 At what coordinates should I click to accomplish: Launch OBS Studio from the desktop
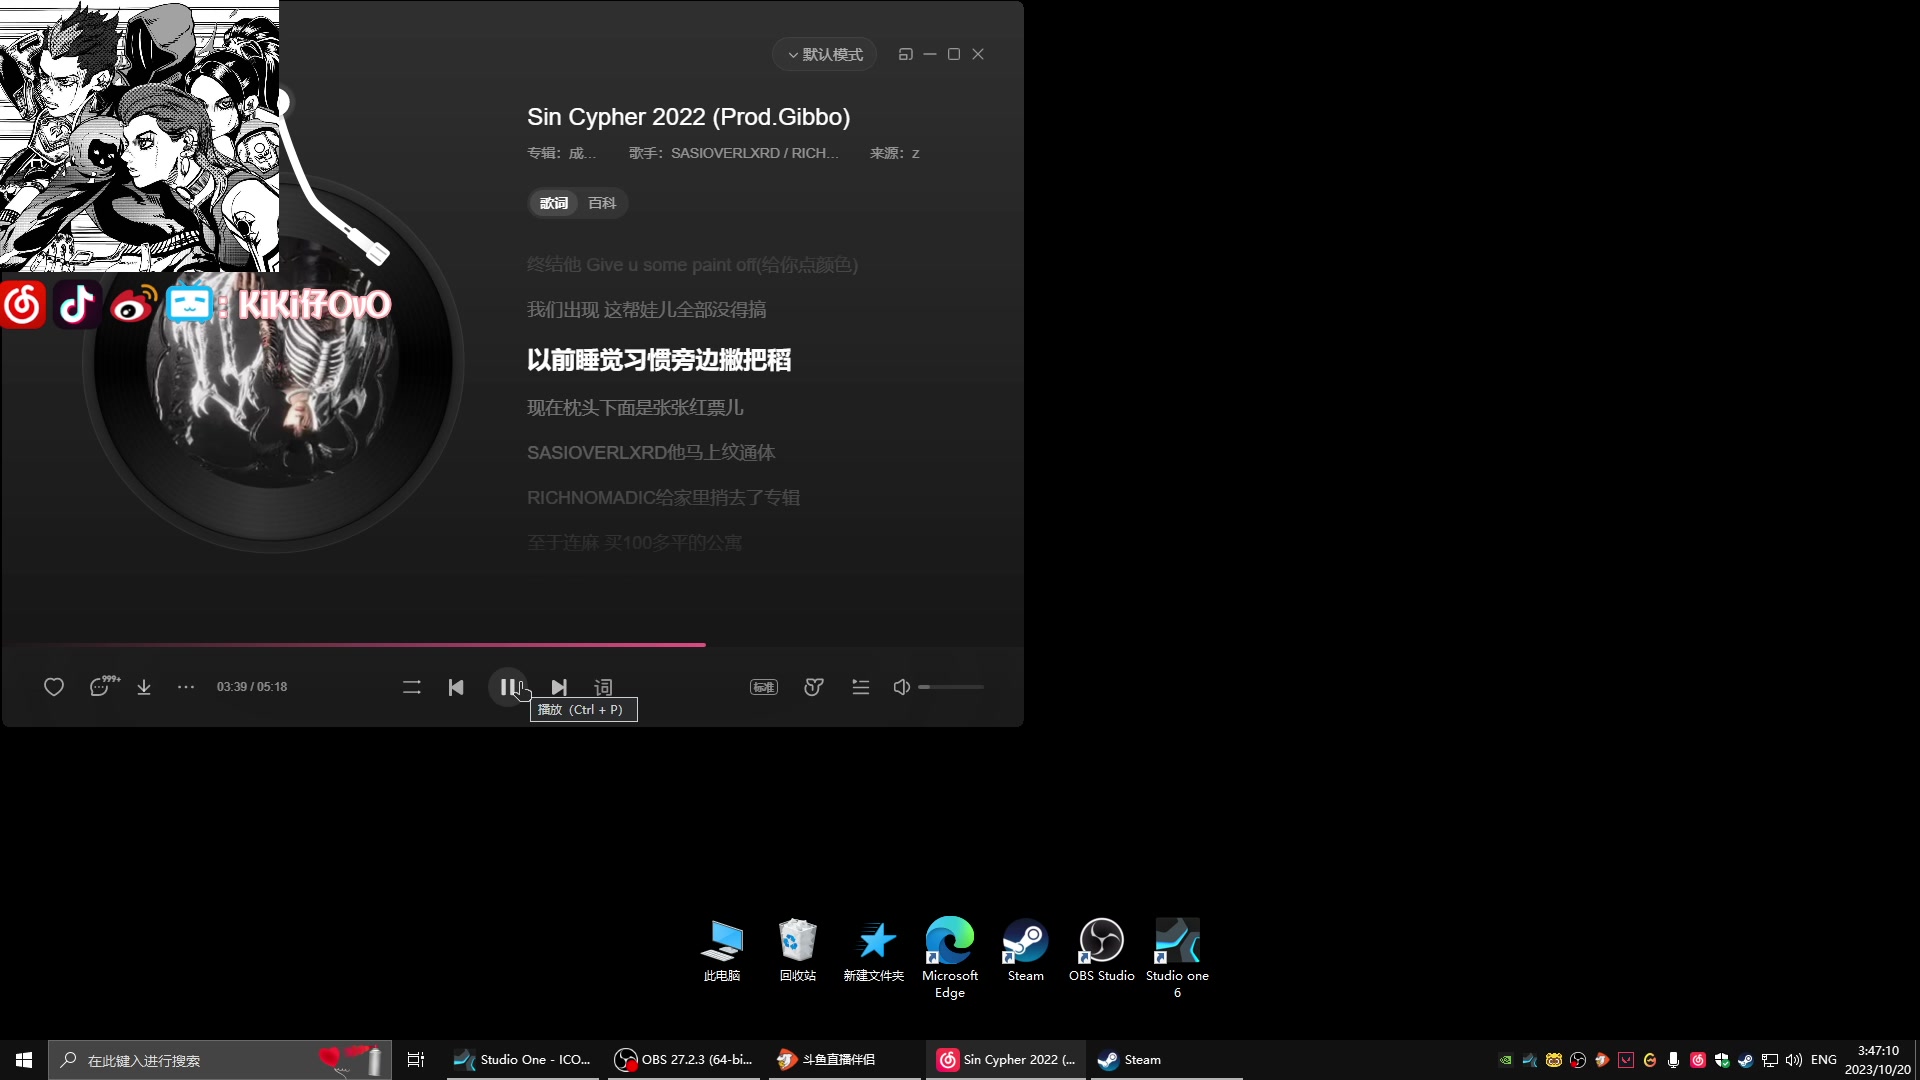tap(1102, 950)
